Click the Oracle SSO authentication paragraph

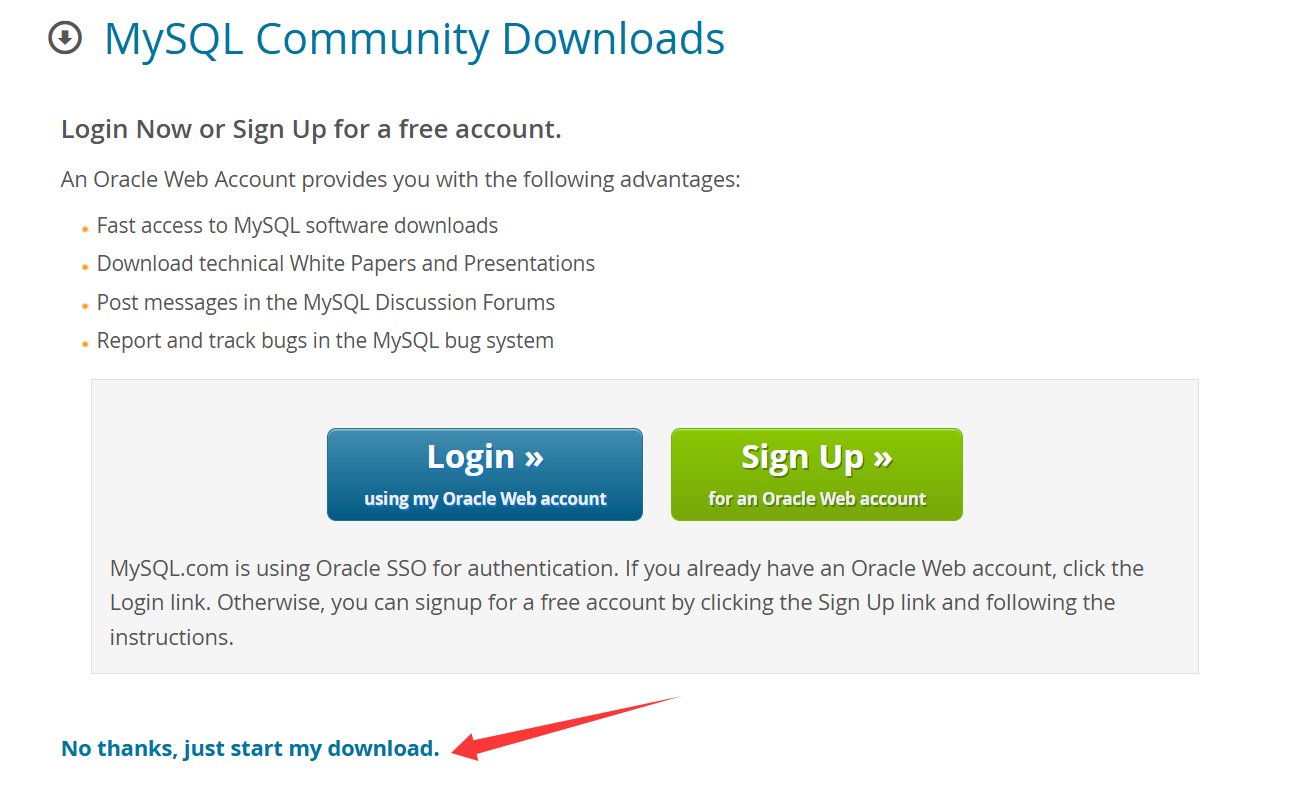[x=627, y=603]
